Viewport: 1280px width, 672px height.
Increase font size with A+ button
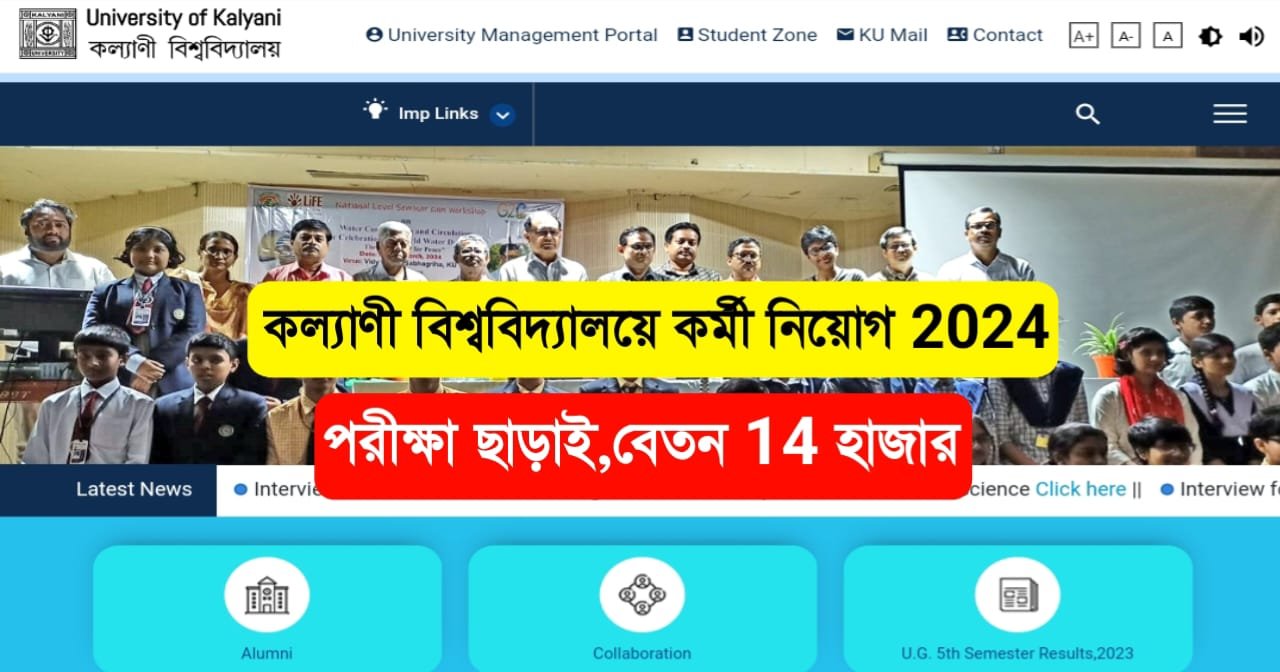point(1083,36)
